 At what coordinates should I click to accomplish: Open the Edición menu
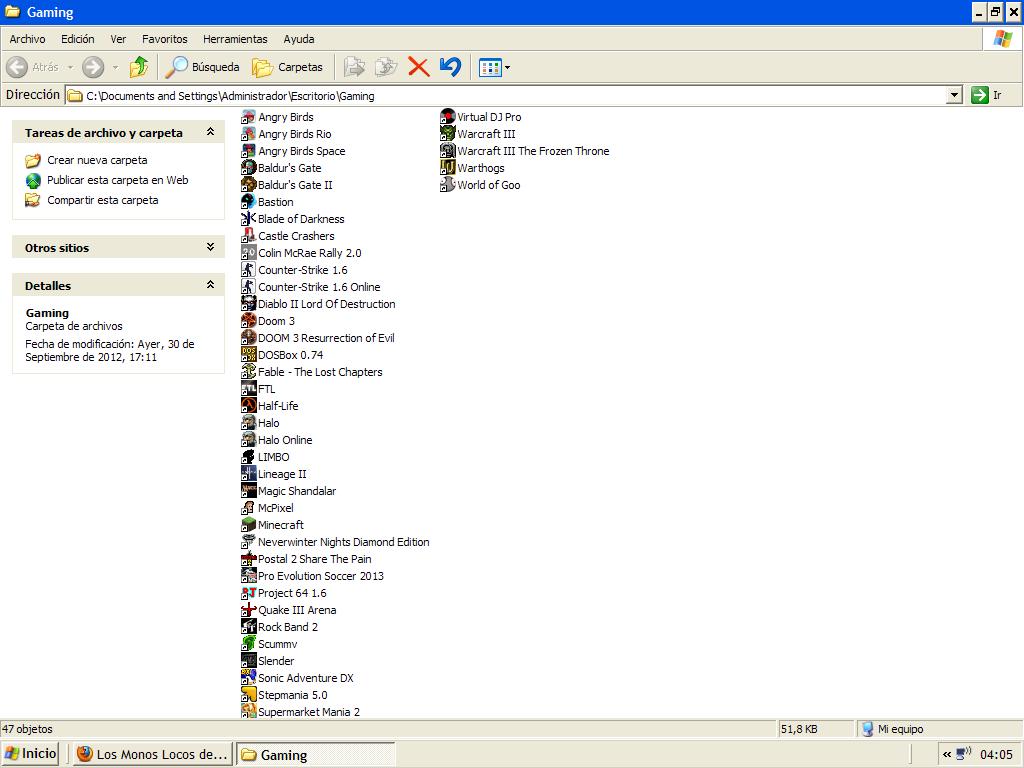point(78,39)
